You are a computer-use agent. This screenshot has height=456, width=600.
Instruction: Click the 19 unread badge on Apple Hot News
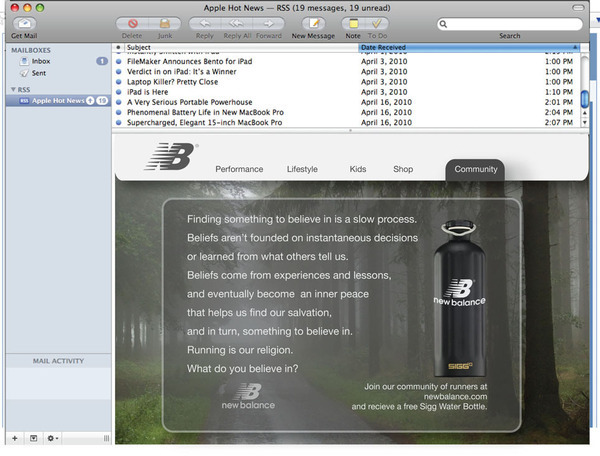[x=102, y=101]
